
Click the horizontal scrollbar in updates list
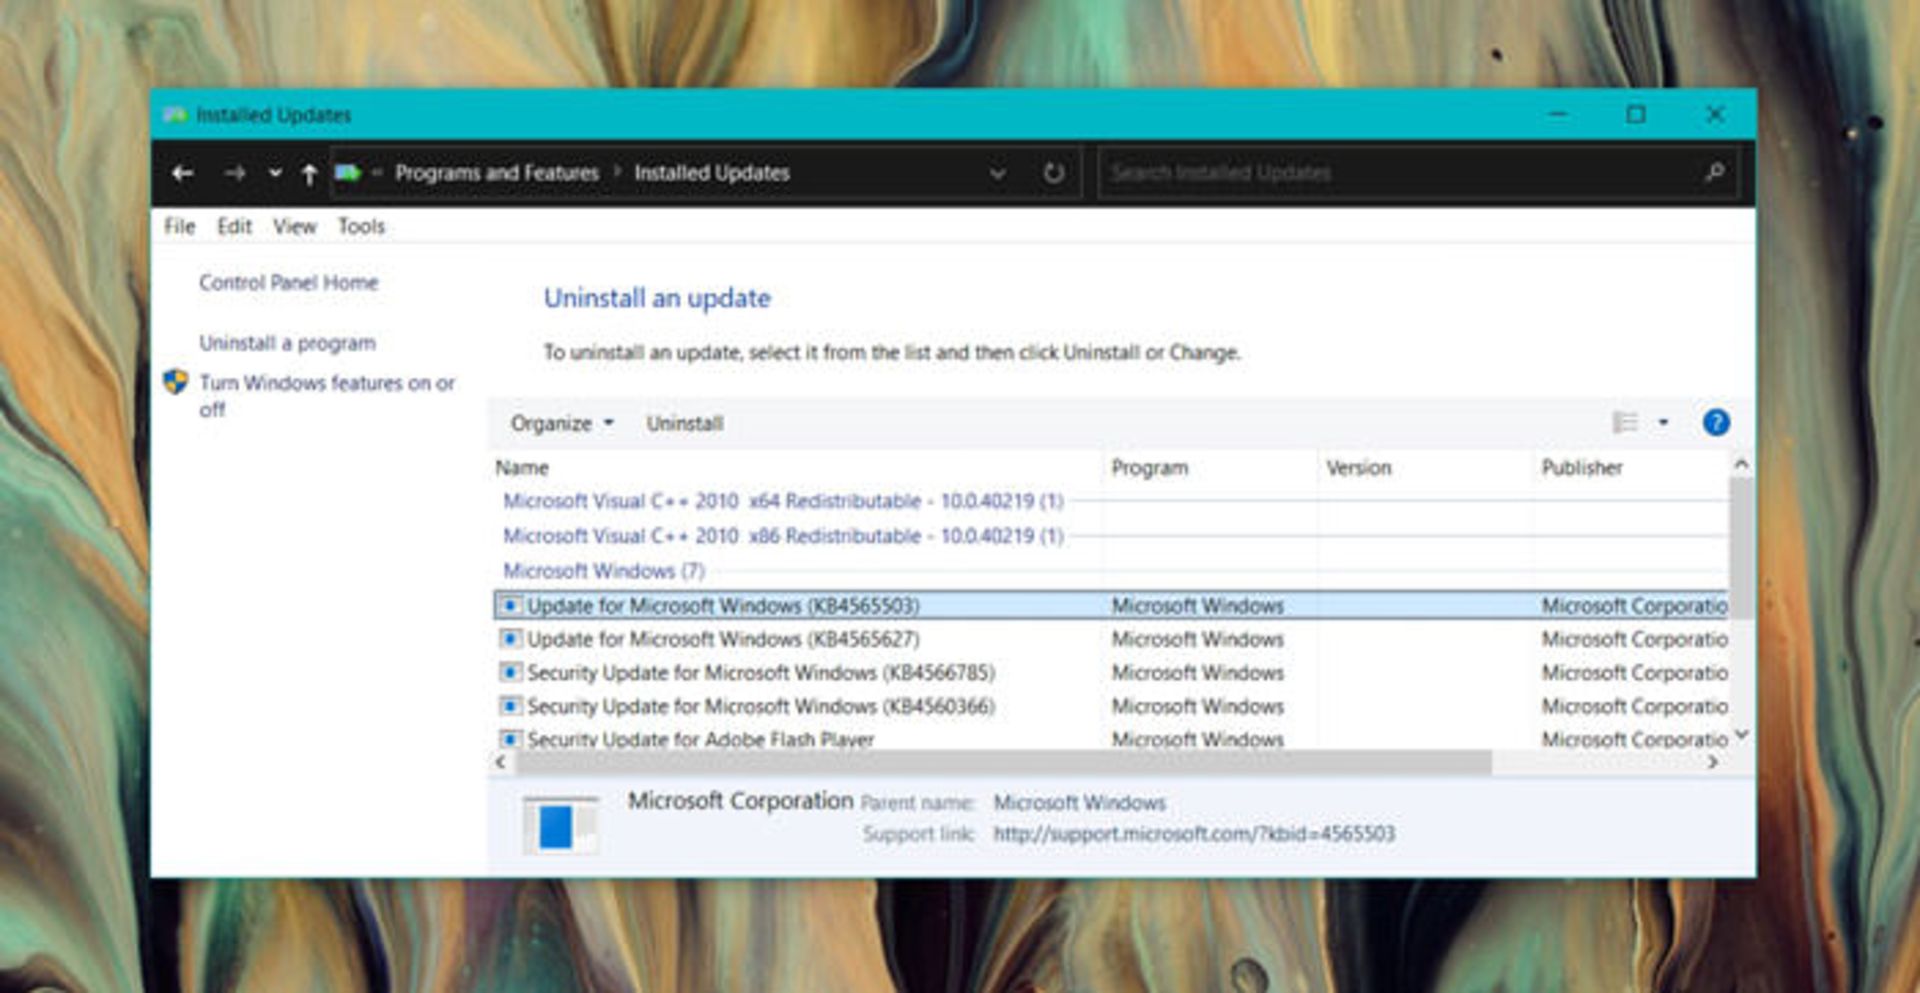pos(1000,762)
